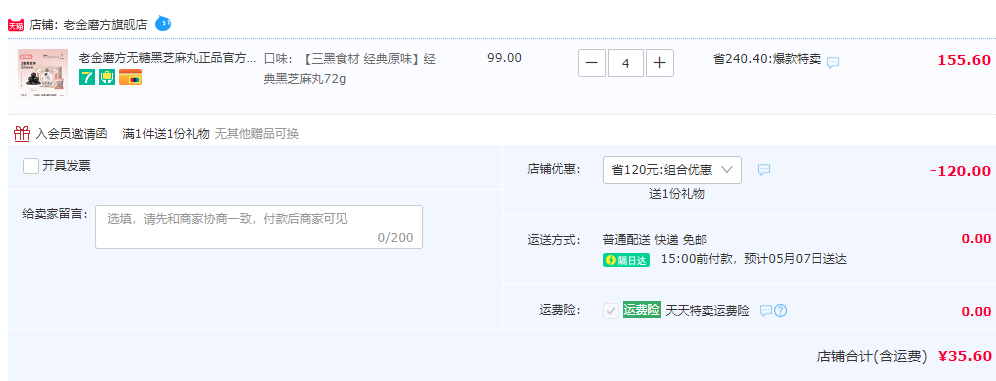This screenshot has width=996, height=381.
Task: Open the black sesame ball product thumbnail
Action: (43, 73)
